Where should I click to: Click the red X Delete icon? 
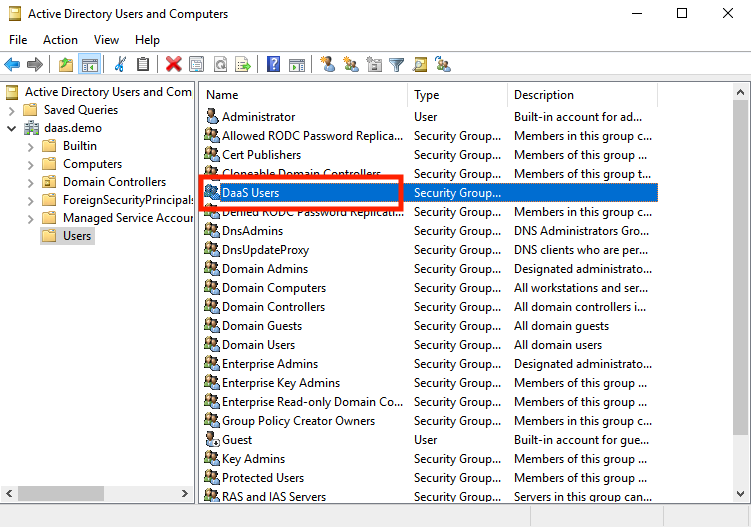173,64
